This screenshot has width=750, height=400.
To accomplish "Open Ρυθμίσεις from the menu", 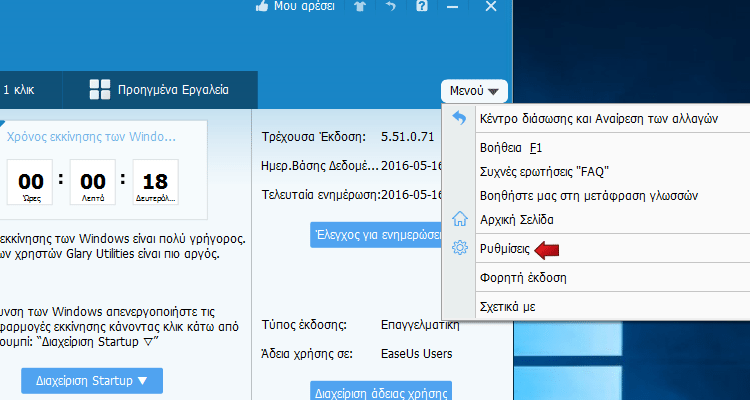I will click(505, 249).
